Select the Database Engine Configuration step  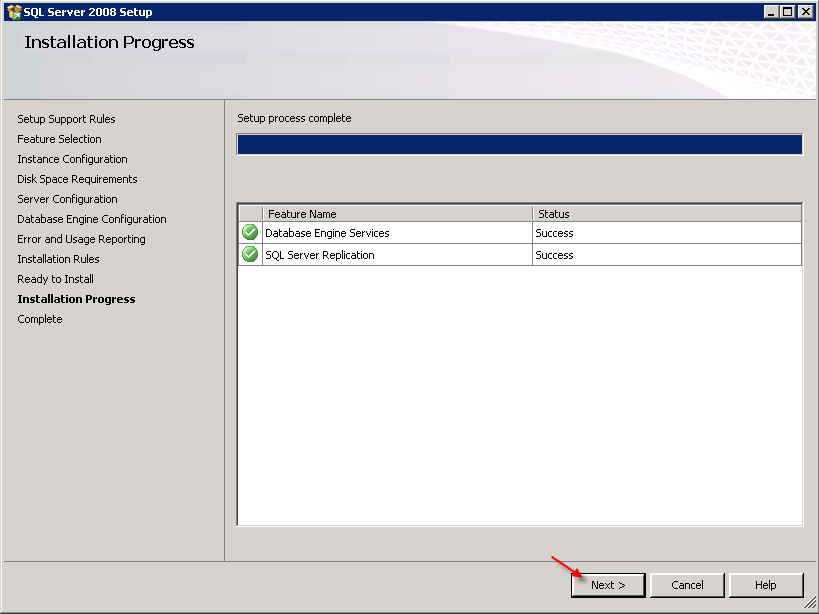tap(92, 219)
